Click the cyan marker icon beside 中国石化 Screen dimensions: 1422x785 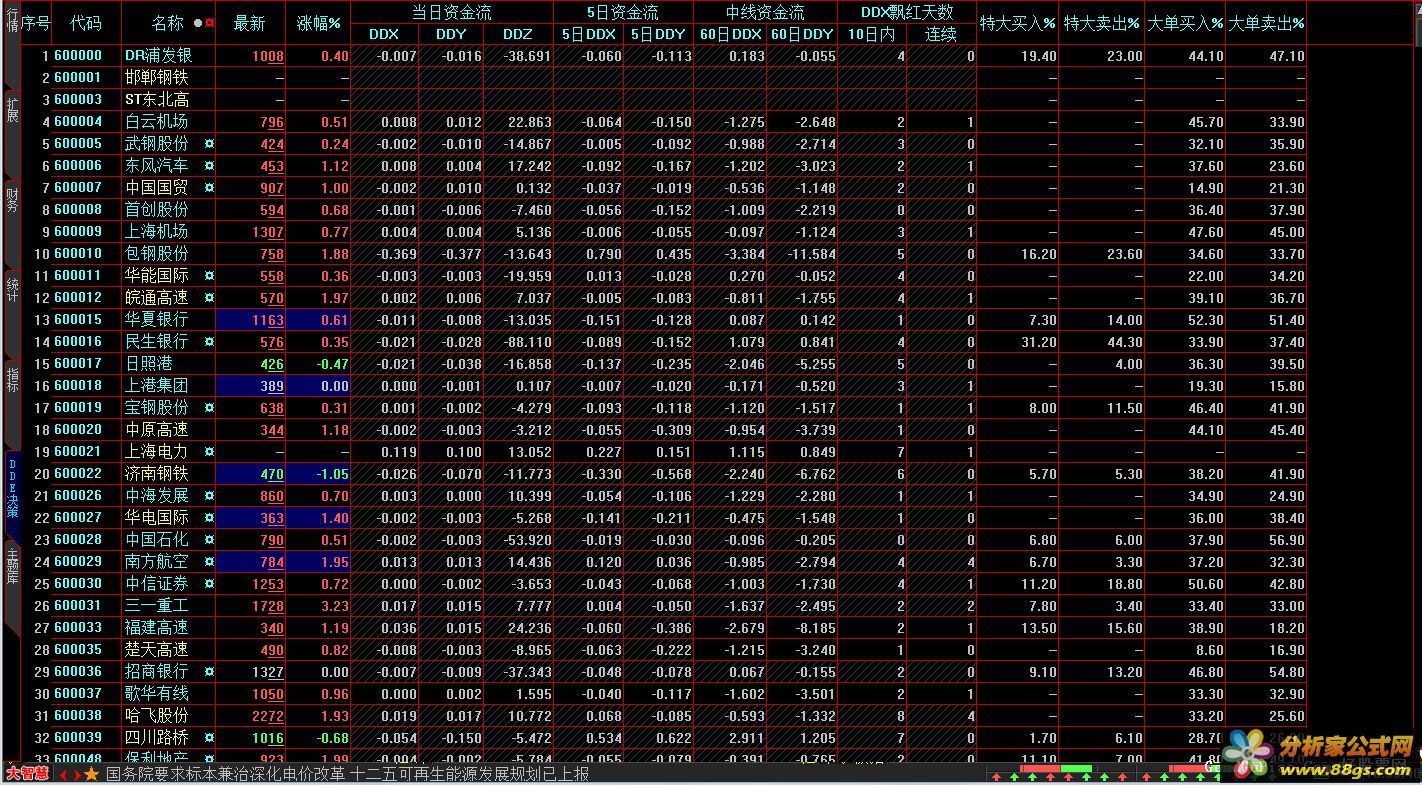point(209,540)
